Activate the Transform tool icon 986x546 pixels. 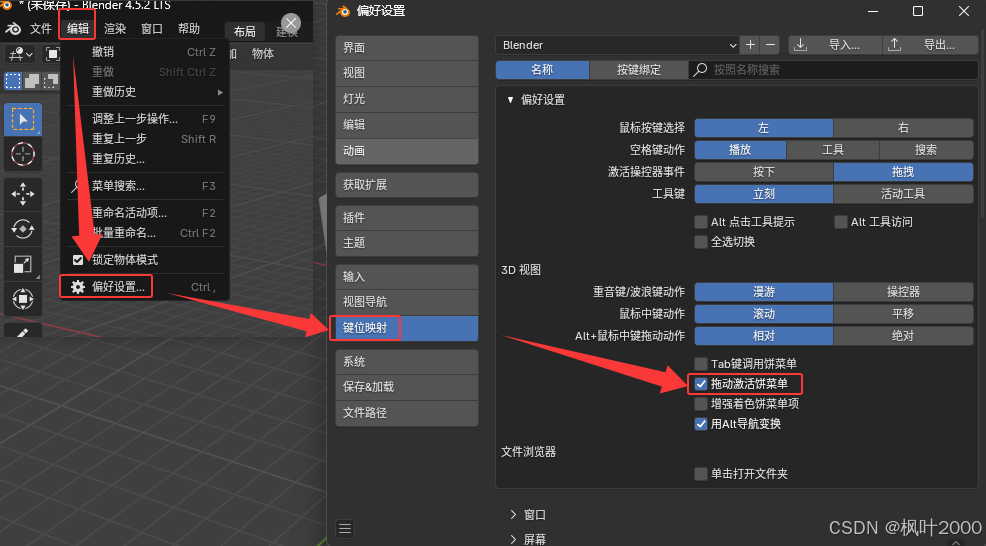tap(23, 299)
